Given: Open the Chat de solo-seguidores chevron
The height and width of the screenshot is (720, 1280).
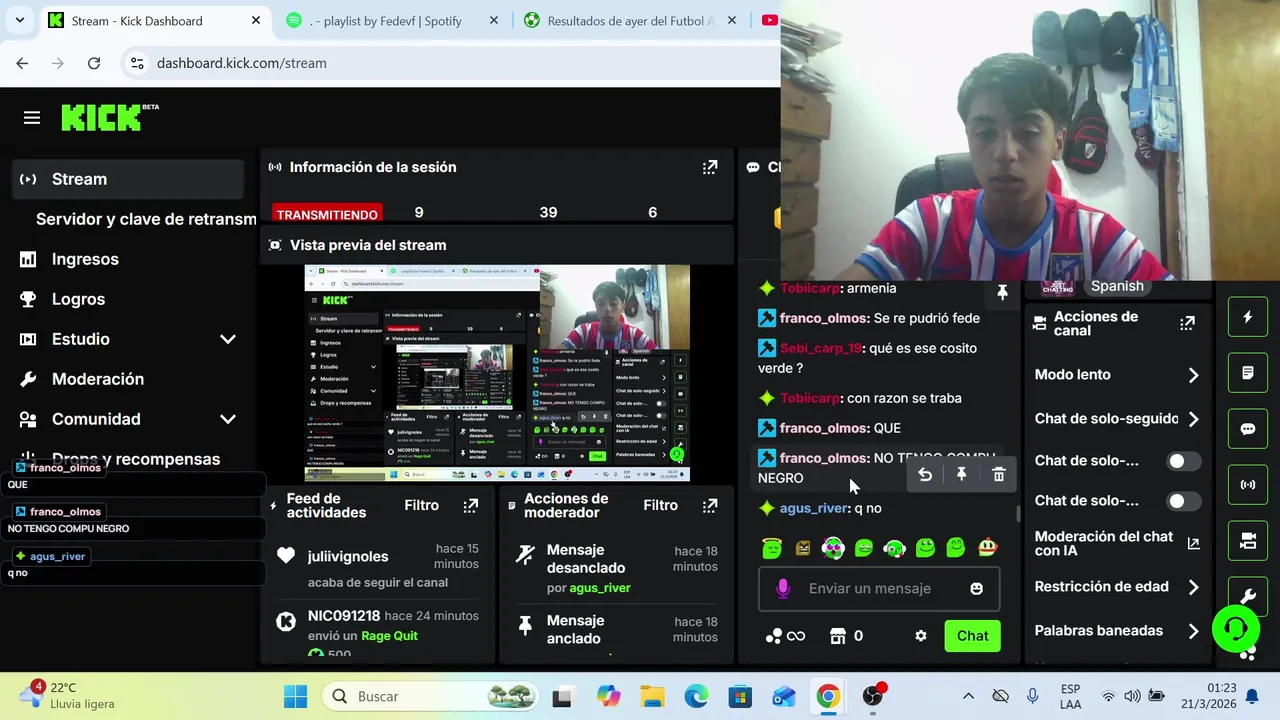Looking at the screenshot, I should [1193, 419].
